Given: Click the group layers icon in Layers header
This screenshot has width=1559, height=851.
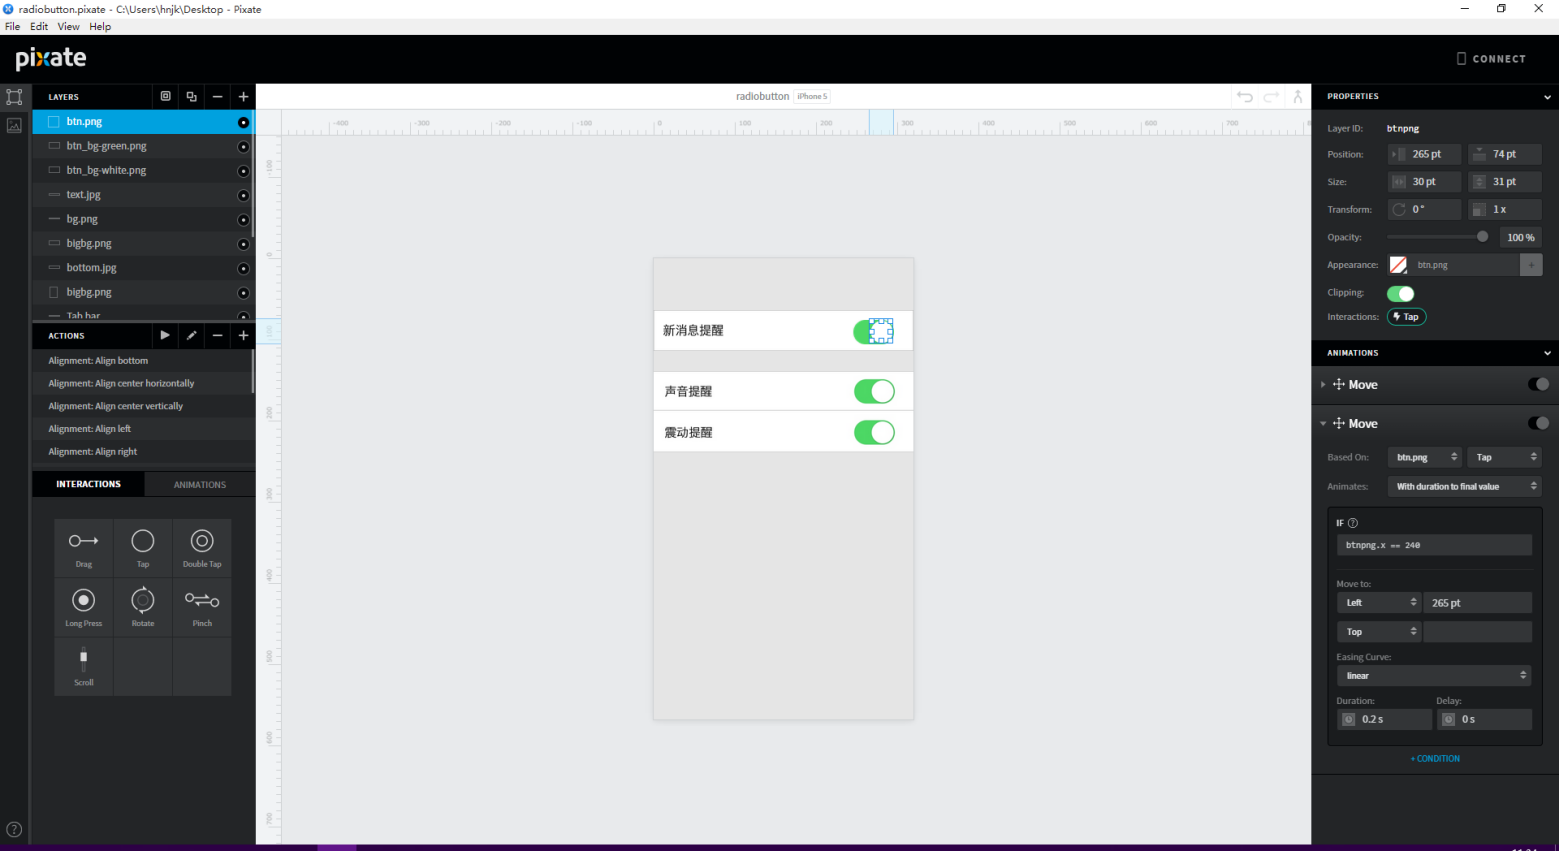Looking at the screenshot, I should point(166,96).
